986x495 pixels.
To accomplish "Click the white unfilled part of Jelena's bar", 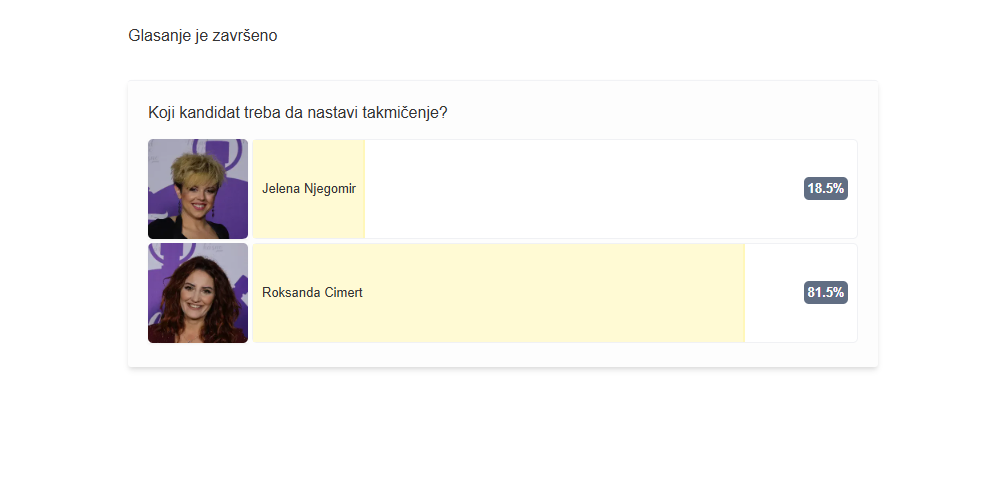I will (x=580, y=189).
